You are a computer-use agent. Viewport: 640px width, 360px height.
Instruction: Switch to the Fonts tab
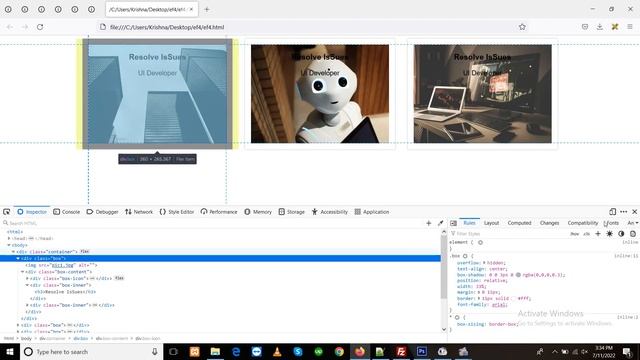[x=611, y=223]
